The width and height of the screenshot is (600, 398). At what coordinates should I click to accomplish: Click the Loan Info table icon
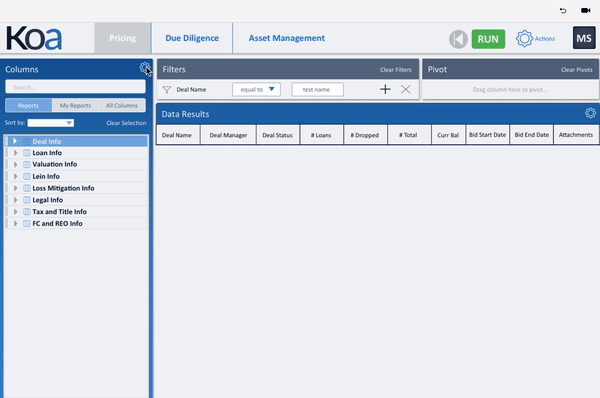pyautogui.click(x=27, y=153)
